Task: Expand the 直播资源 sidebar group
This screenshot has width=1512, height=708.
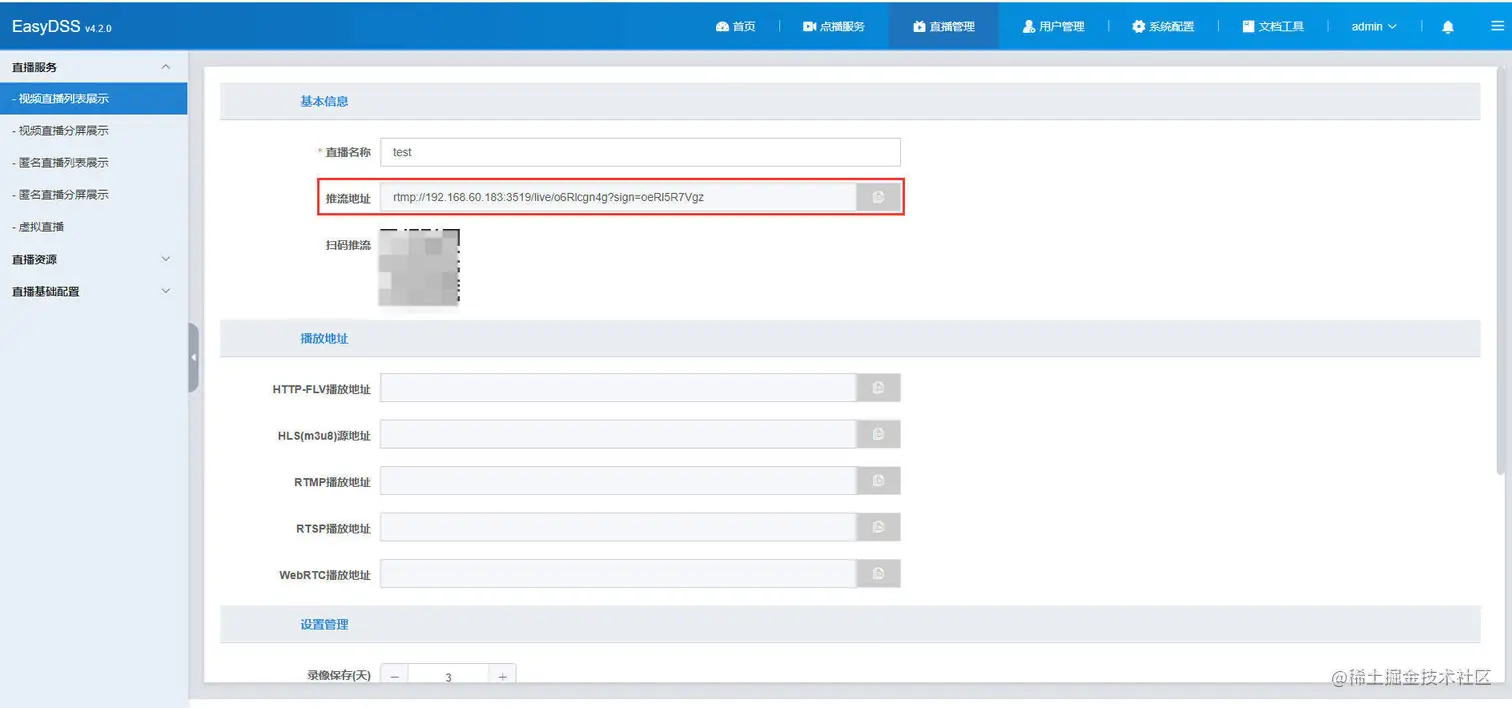Action: (93, 259)
